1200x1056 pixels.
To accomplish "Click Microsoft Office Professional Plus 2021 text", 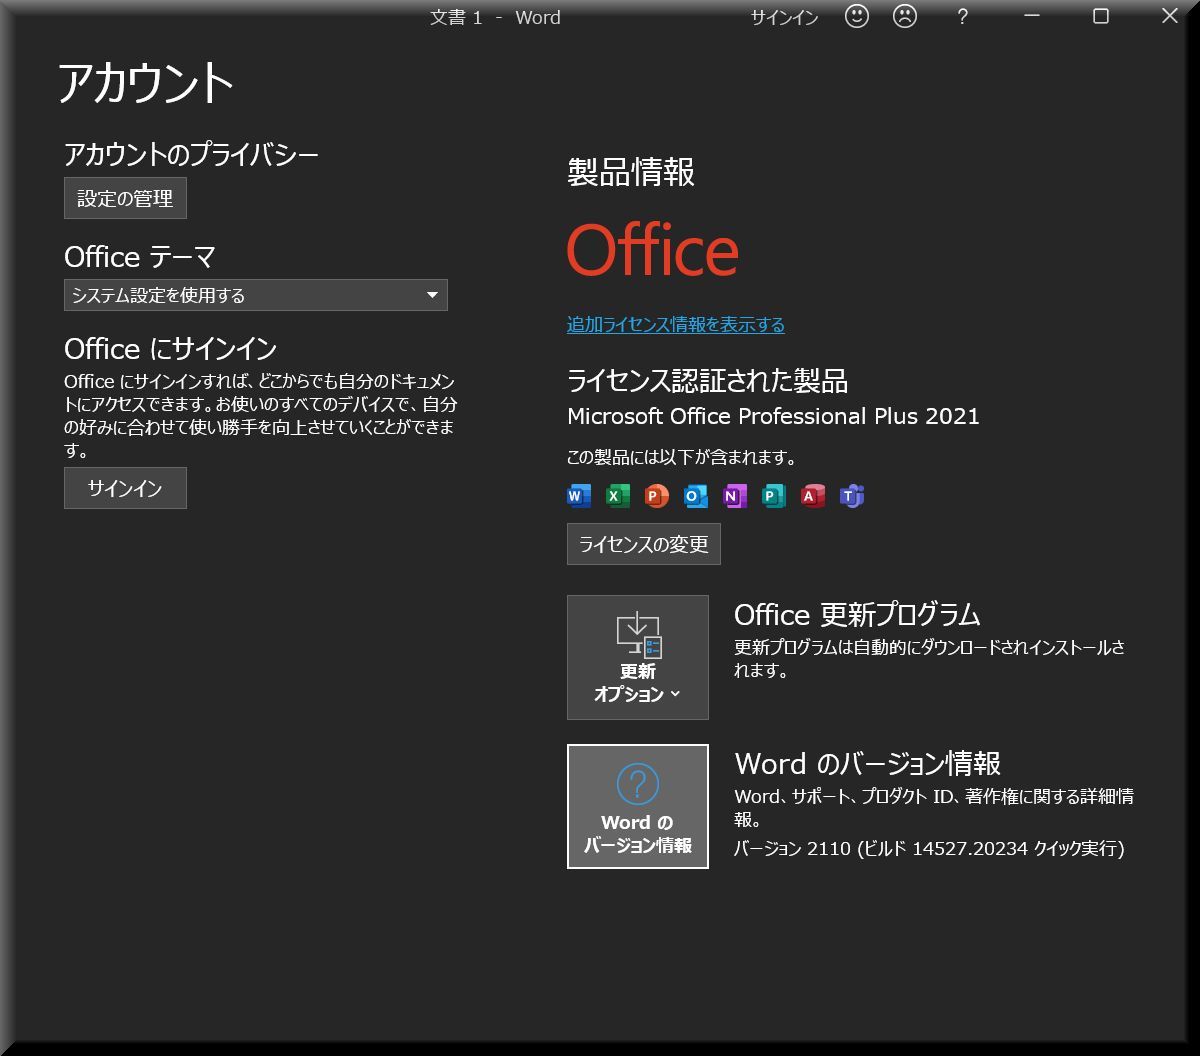I will pos(773,416).
